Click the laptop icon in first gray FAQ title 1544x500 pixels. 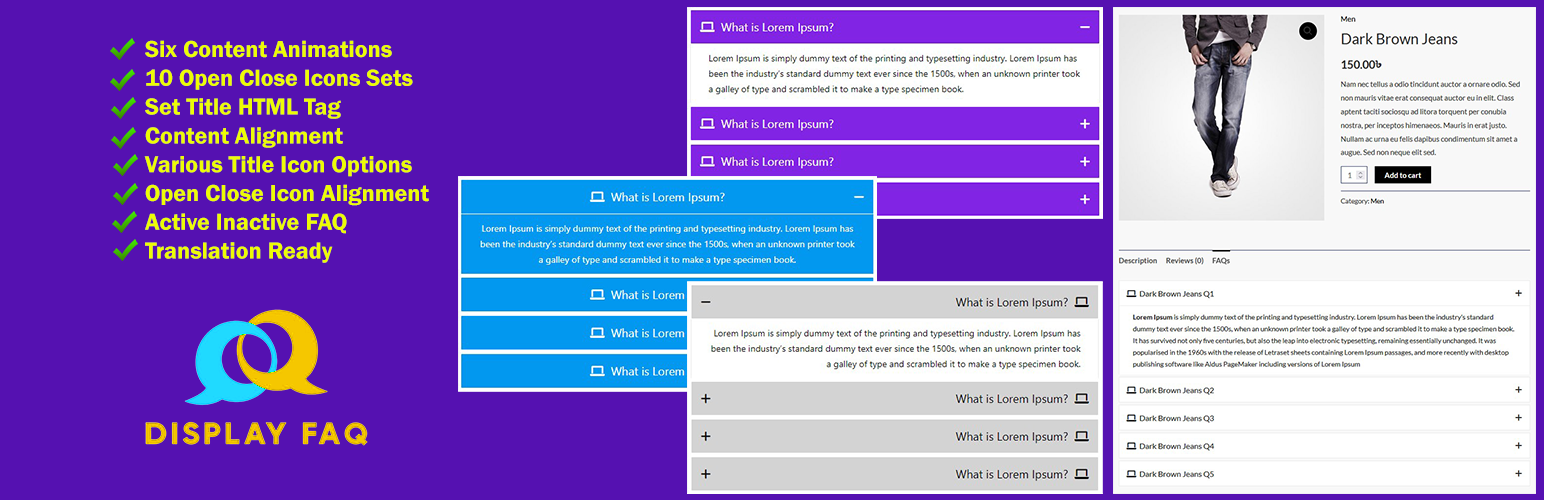(x=1081, y=302)
